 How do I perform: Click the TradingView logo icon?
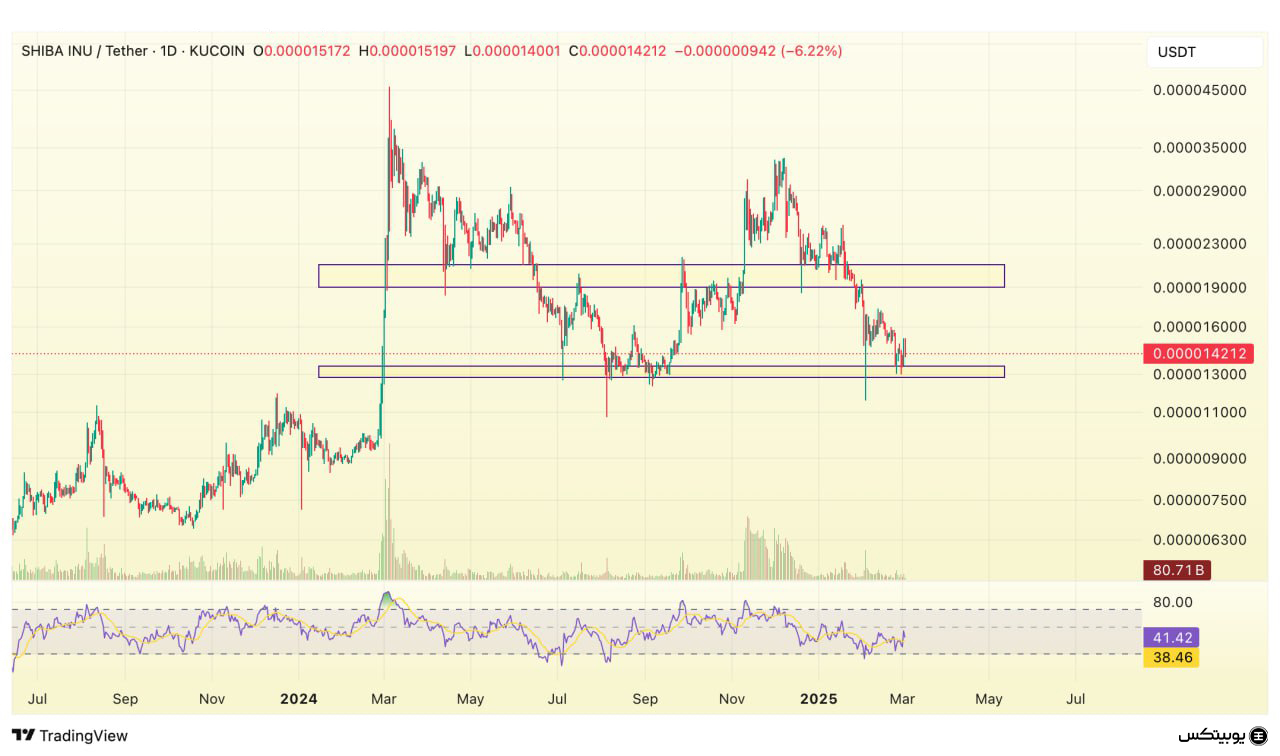(x=23, y=736)
